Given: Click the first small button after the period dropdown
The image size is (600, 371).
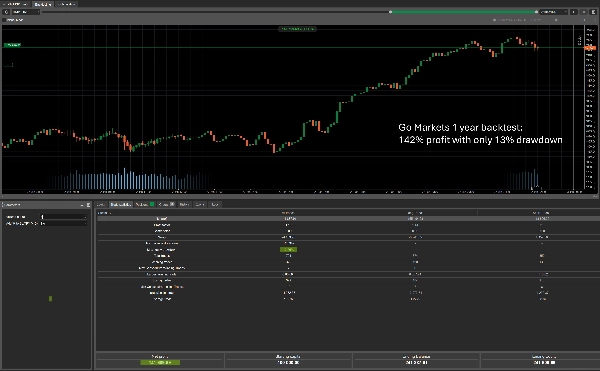Looking at the screenshot, I should coord(574,12).
